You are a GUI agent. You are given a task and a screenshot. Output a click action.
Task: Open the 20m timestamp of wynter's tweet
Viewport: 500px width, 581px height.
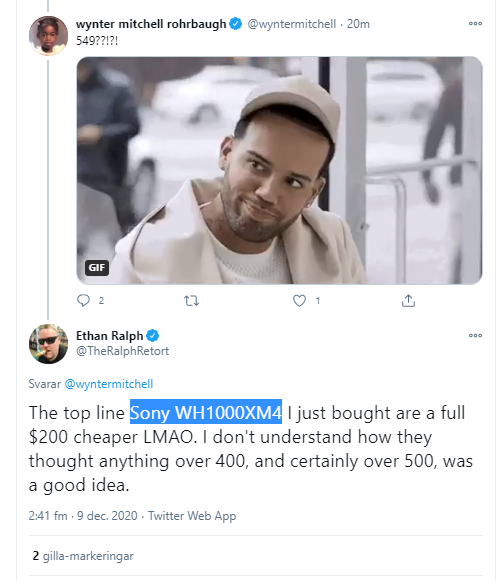(358, 24)
